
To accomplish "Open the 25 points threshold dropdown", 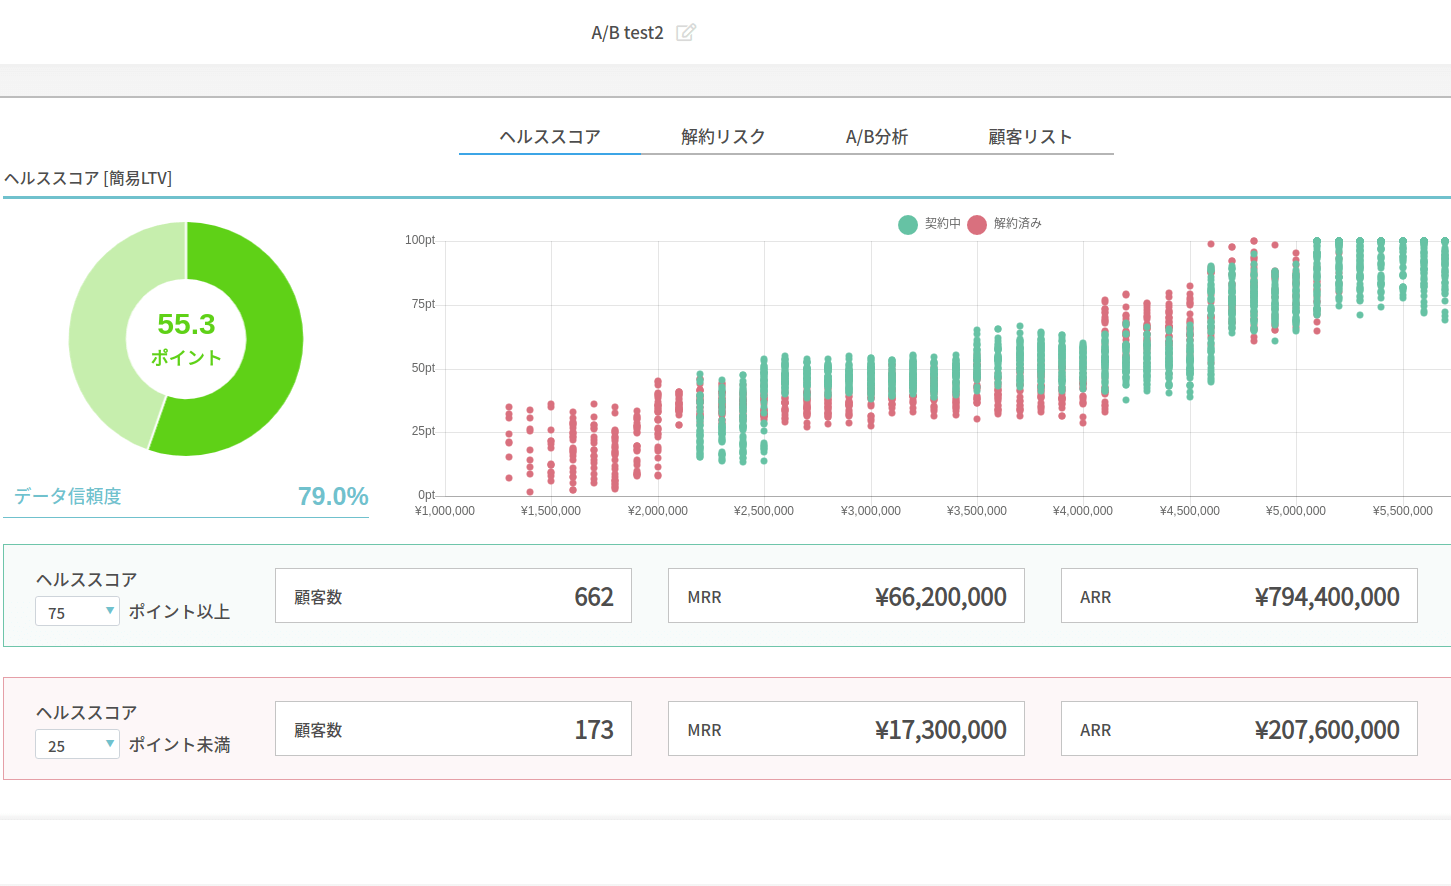I will pos(78,745).
